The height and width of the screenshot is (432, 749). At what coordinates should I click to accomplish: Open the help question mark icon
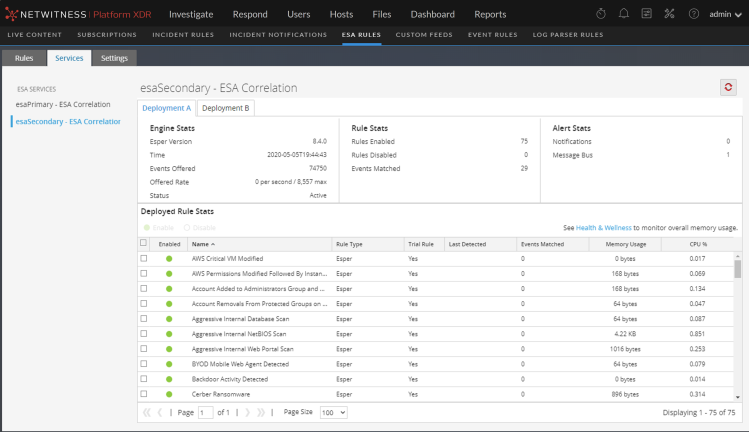point(692,14)
